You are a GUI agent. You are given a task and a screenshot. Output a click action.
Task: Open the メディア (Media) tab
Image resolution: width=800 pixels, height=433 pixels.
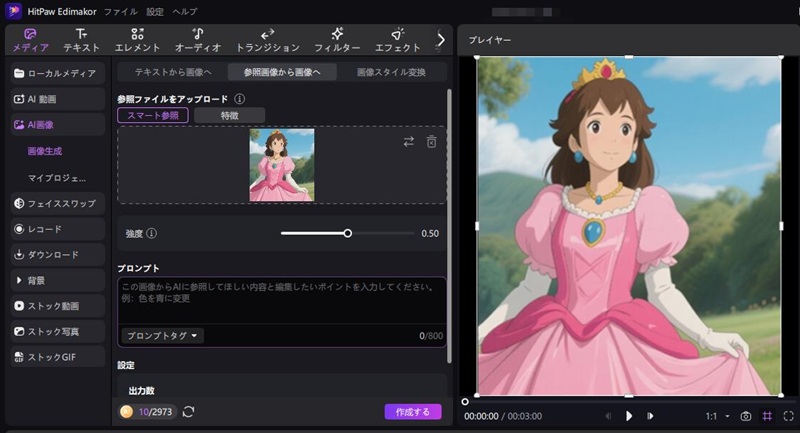tap(30, 40)
